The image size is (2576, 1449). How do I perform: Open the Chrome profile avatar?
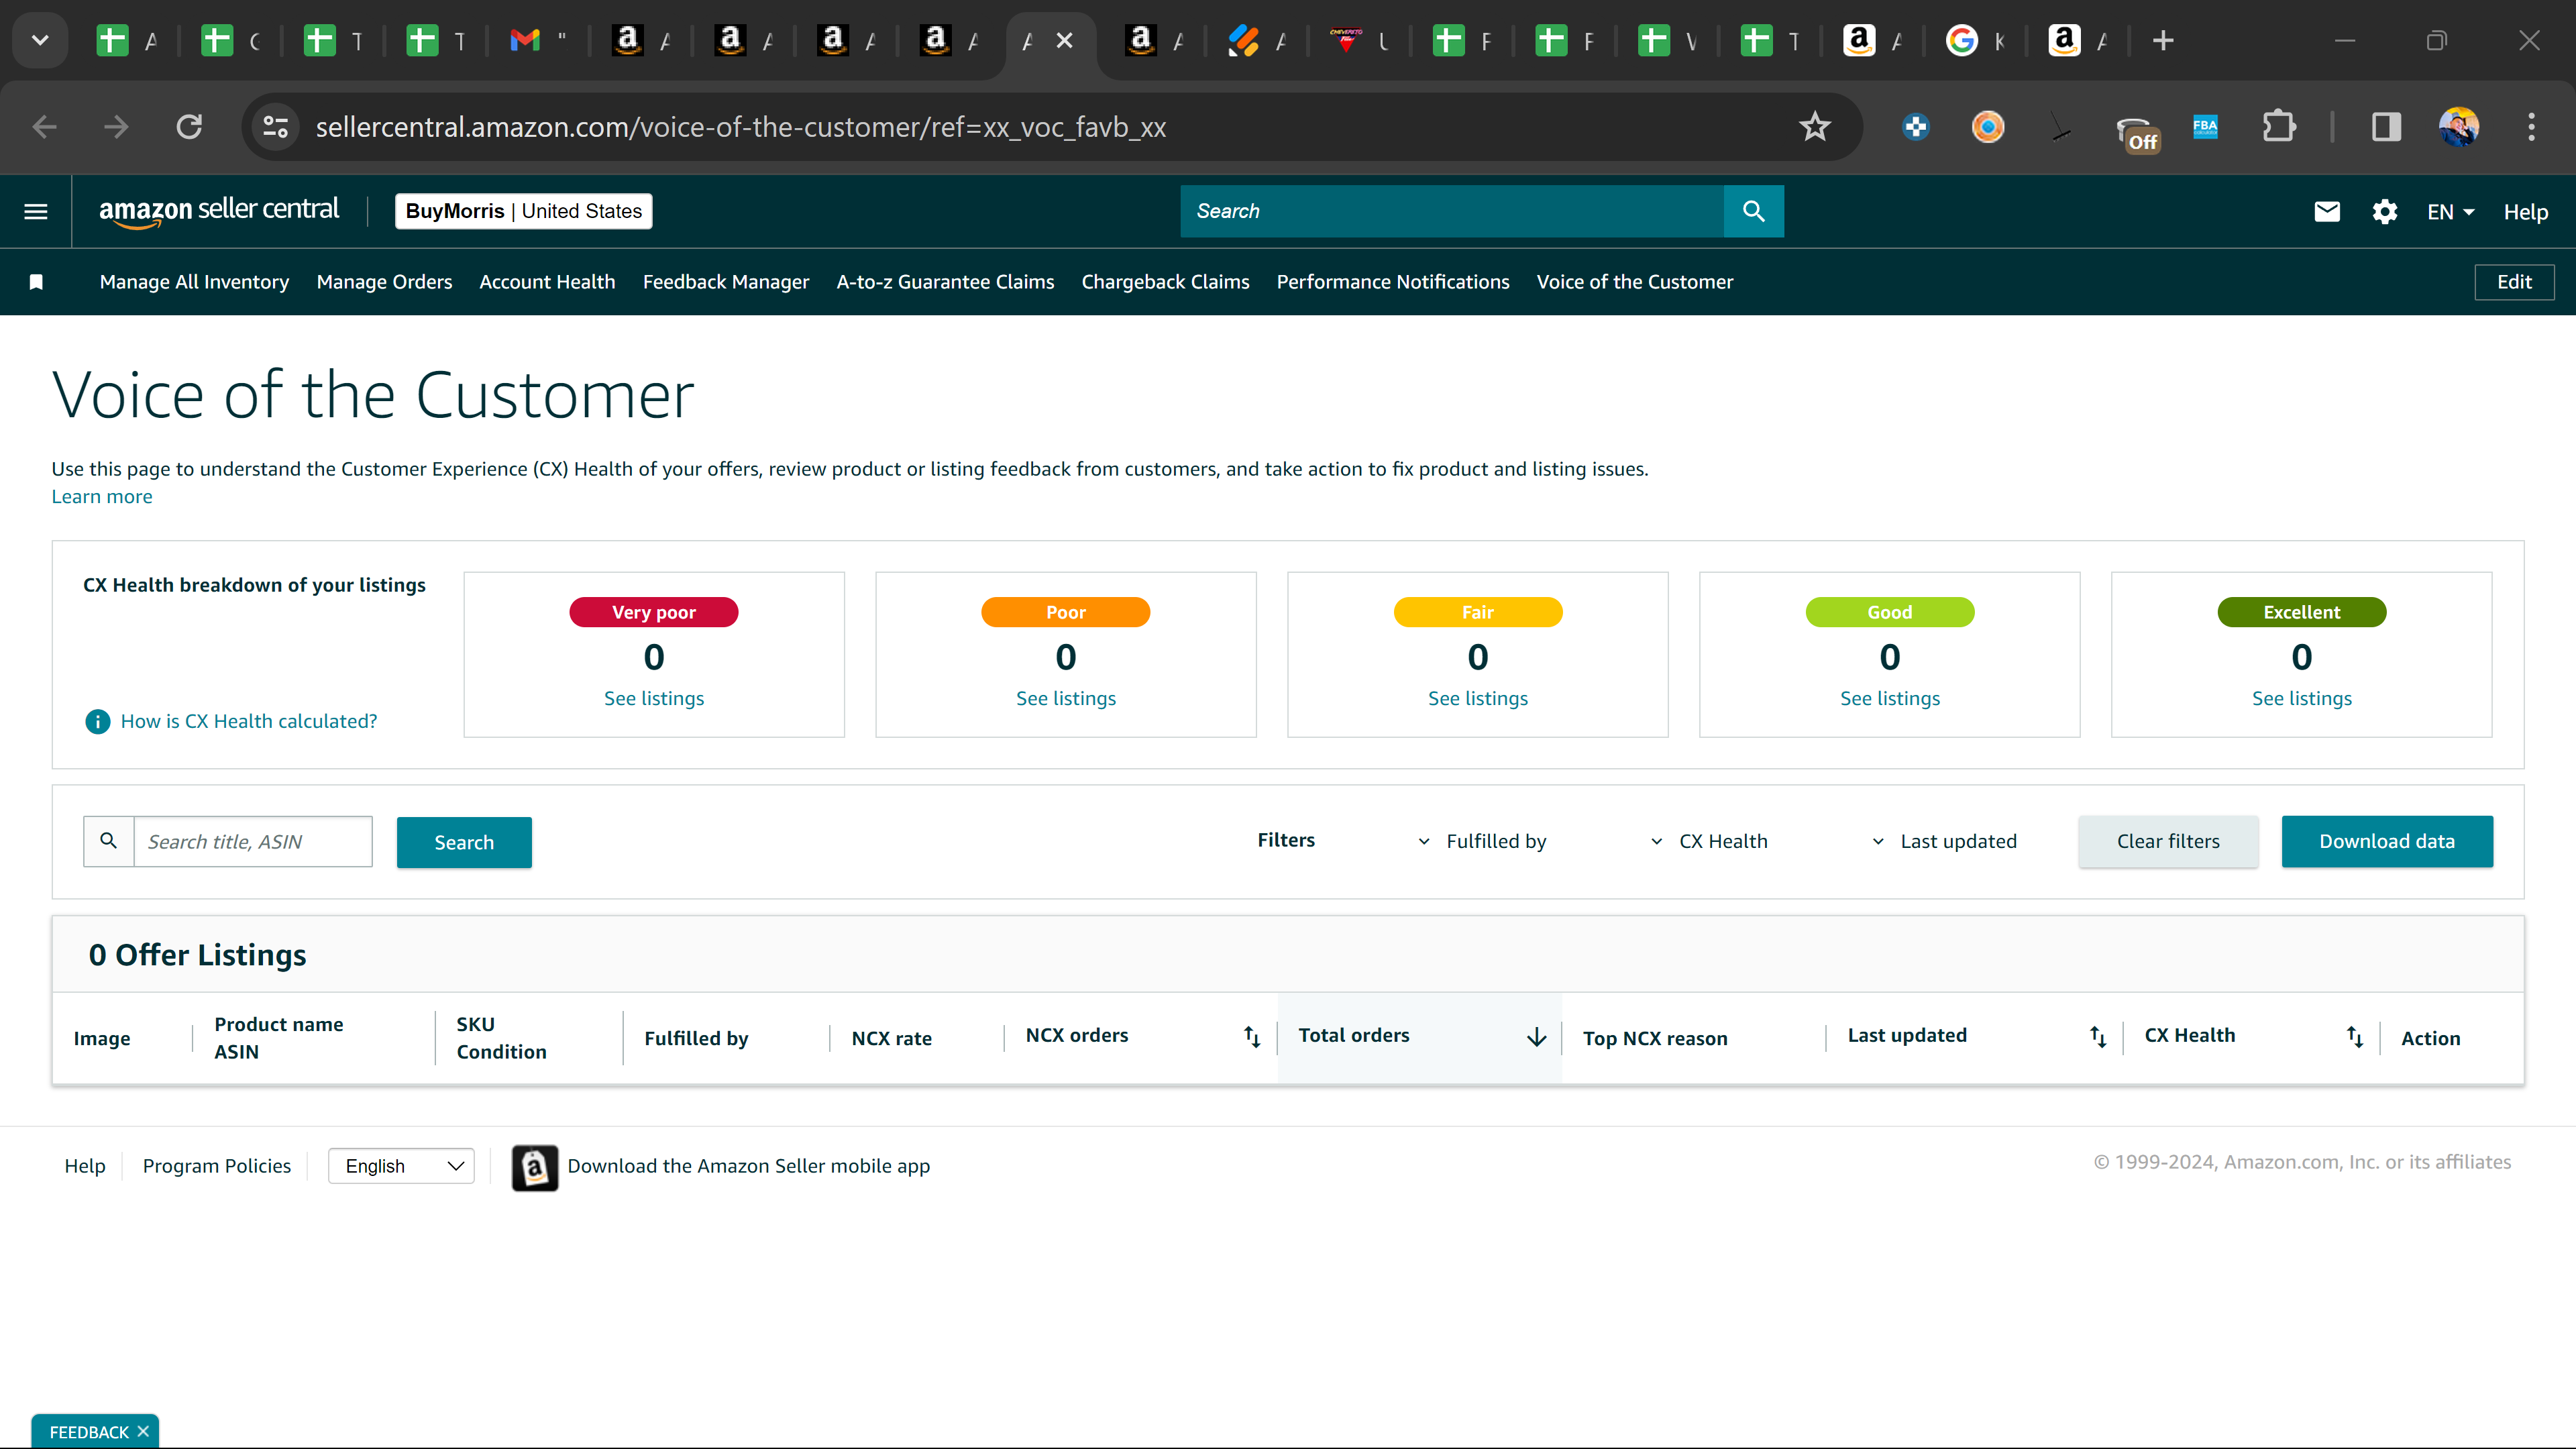(2459, 127)
